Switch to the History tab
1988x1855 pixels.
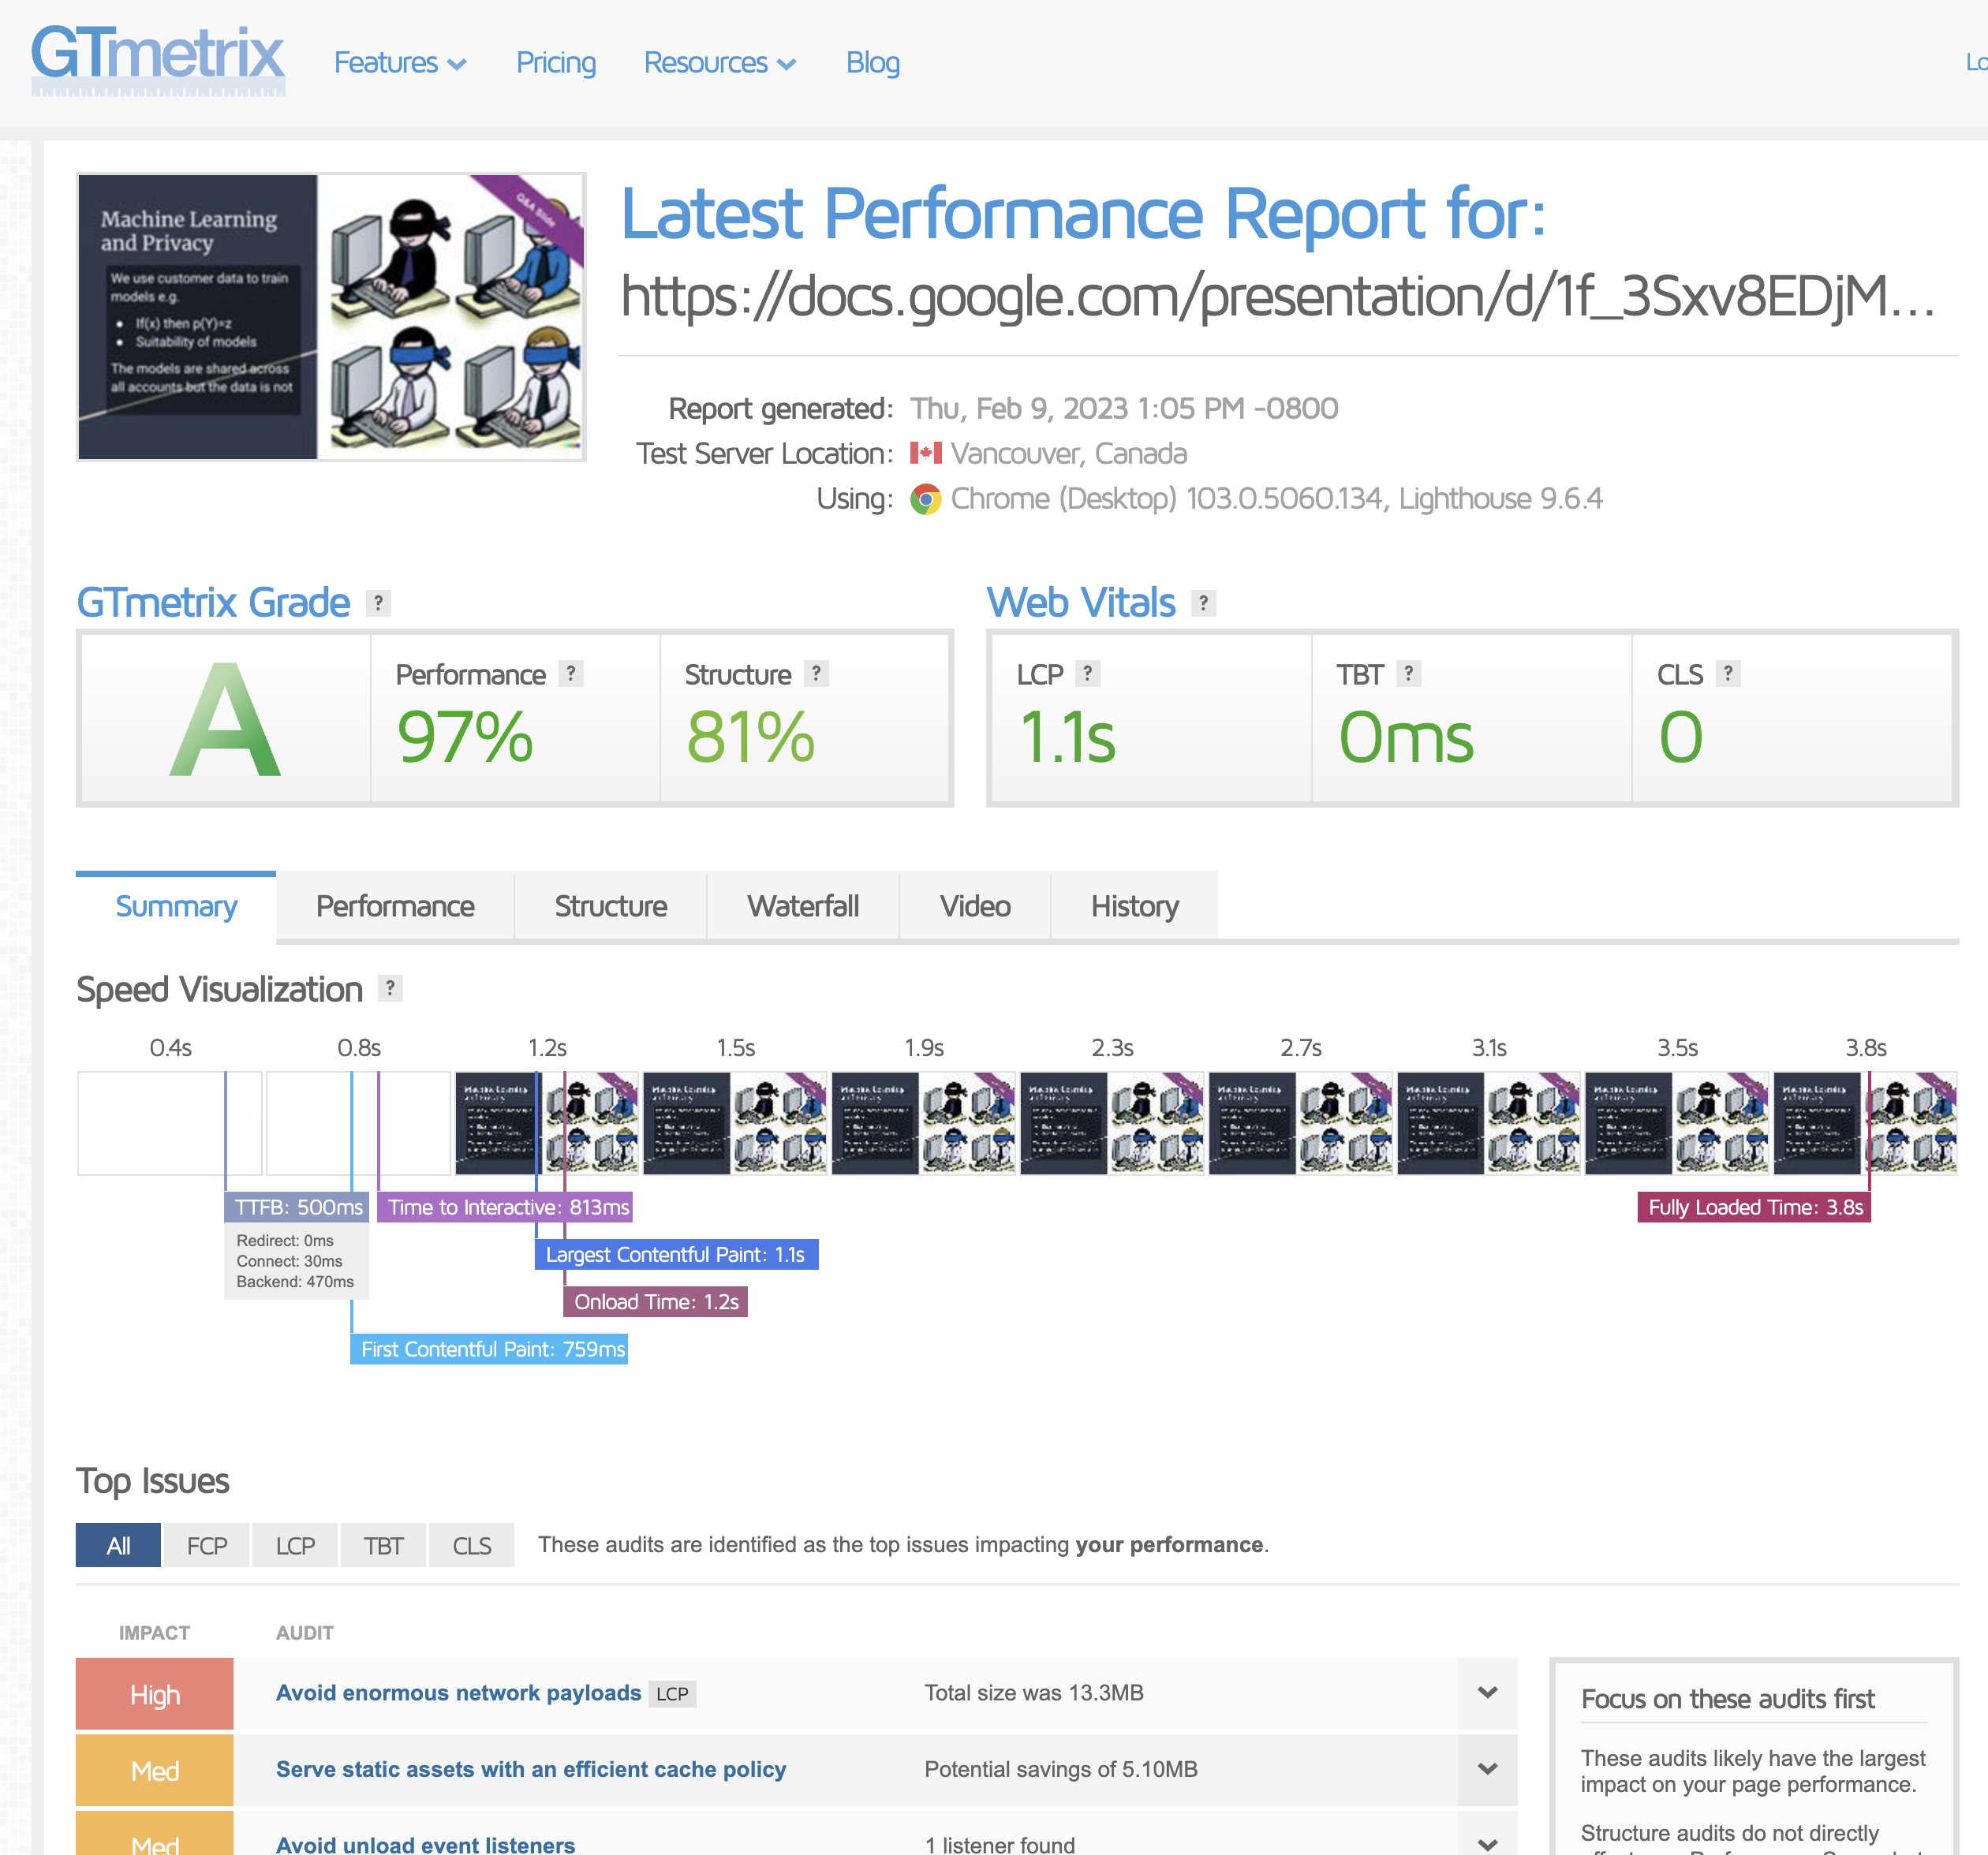tap(1134, 906)
